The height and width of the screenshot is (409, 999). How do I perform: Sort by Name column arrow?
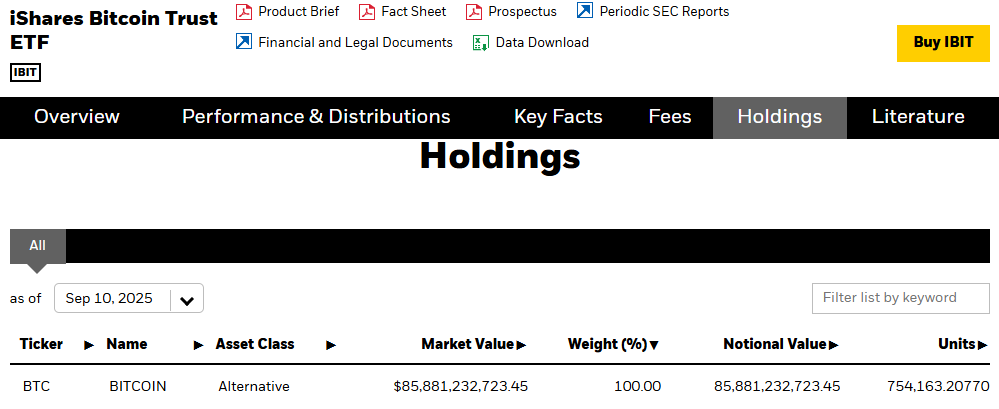click(199, 345)
